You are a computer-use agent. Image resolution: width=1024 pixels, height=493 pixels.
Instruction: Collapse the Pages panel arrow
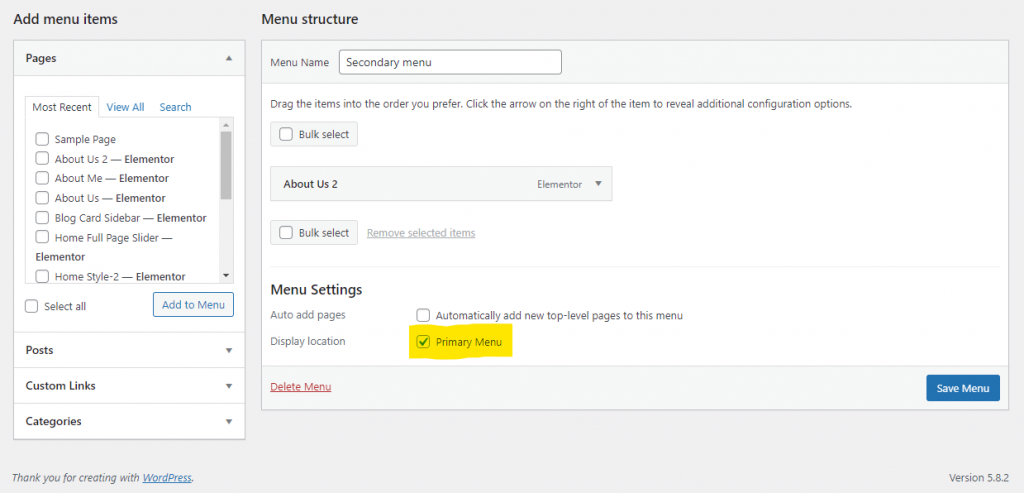tap(229, 58)
